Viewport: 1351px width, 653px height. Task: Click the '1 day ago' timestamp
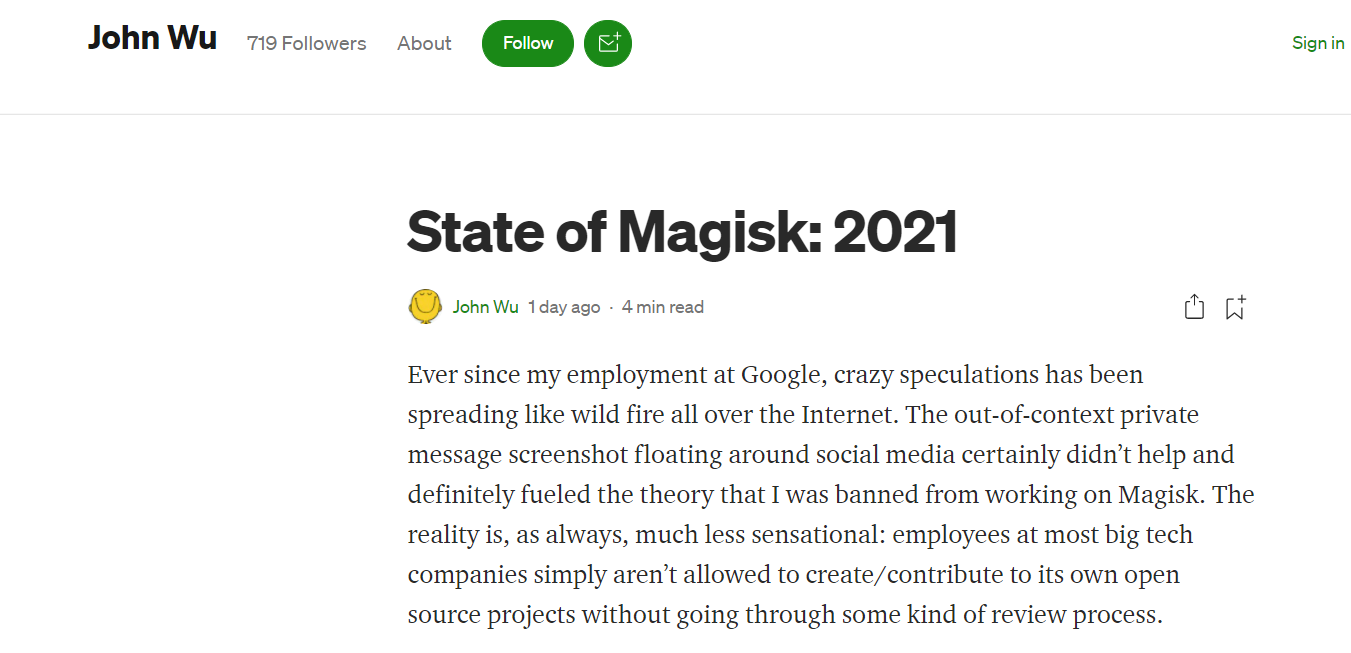564,307
